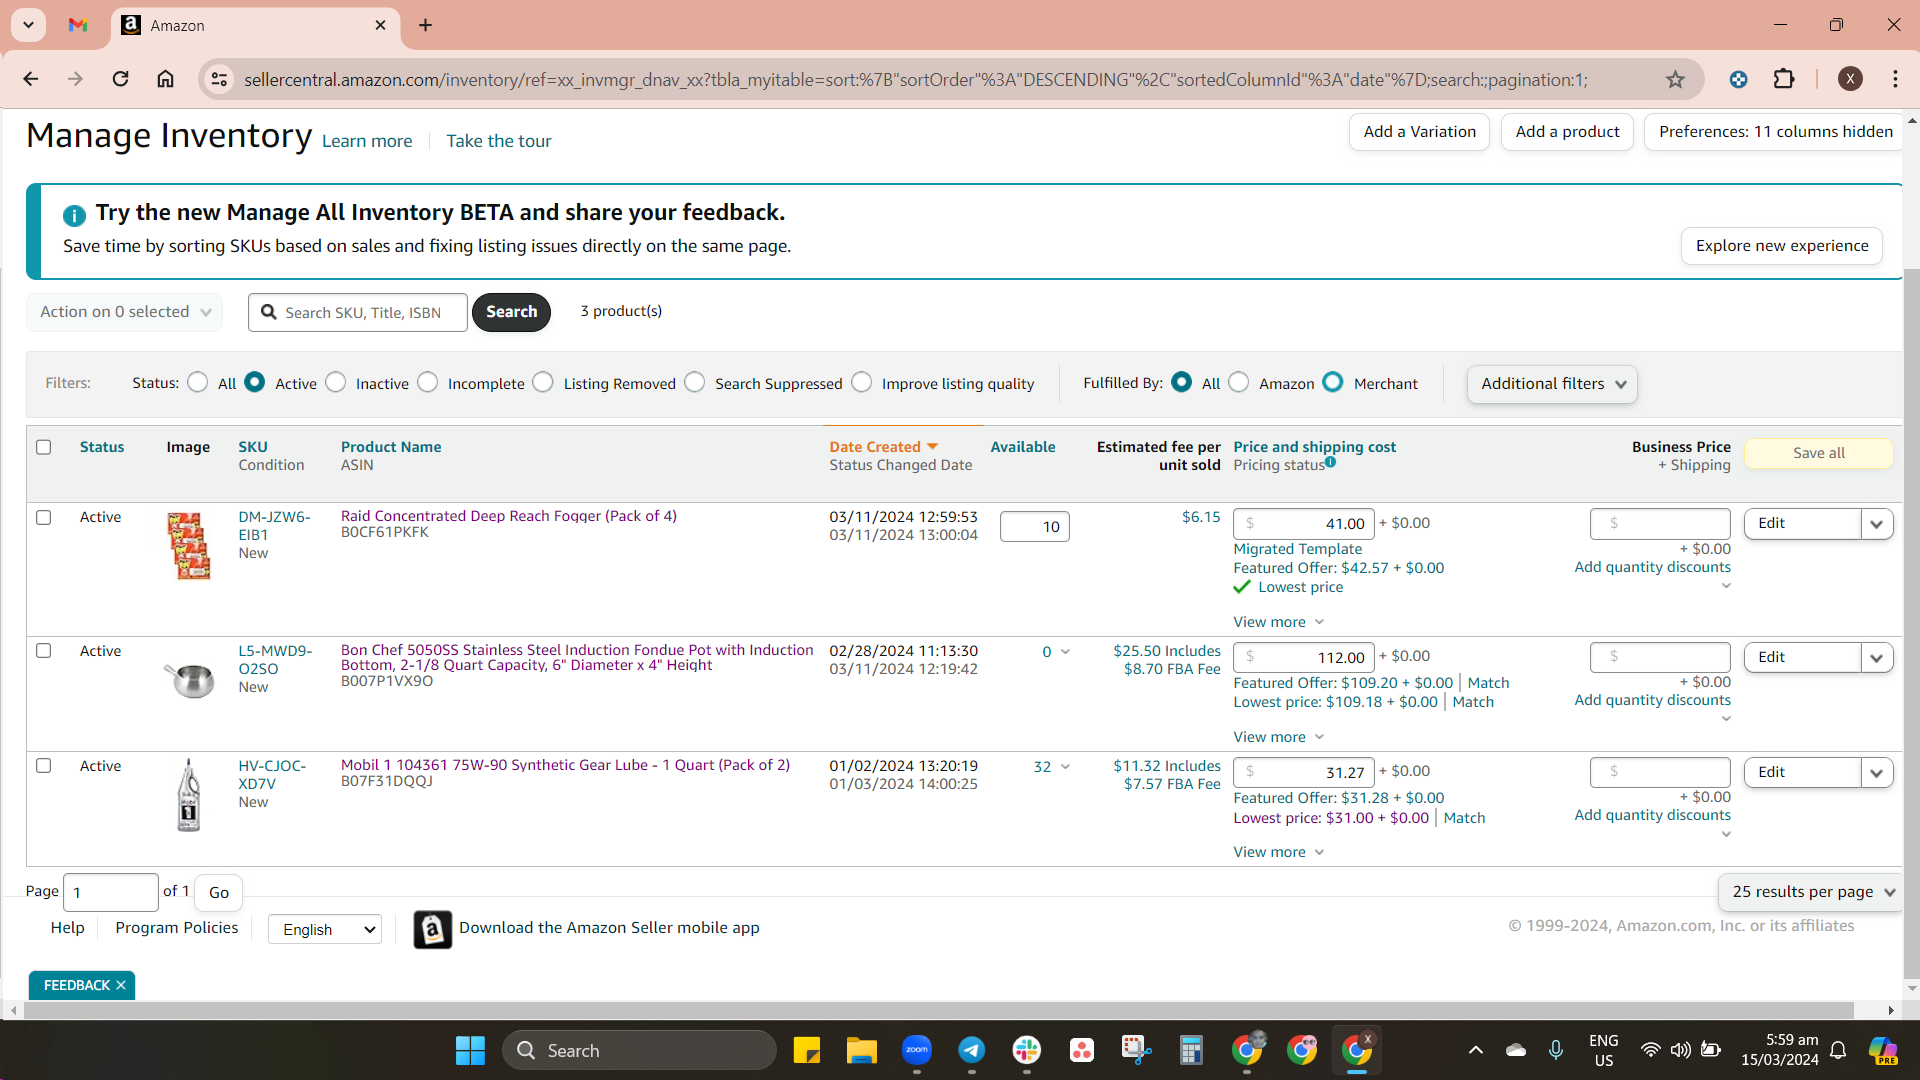Choose the Search Suppressed status filter

[x=695, y=382]
